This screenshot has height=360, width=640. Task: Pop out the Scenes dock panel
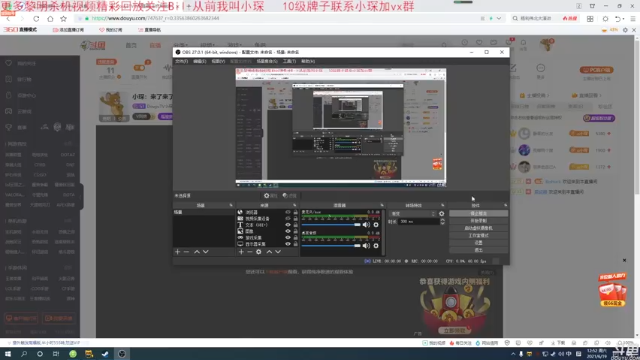click(231, 205)
